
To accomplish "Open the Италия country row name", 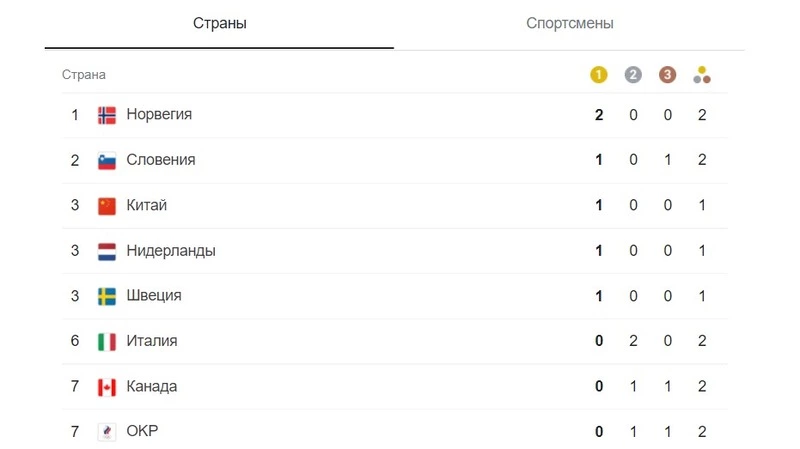I will 152,341.
